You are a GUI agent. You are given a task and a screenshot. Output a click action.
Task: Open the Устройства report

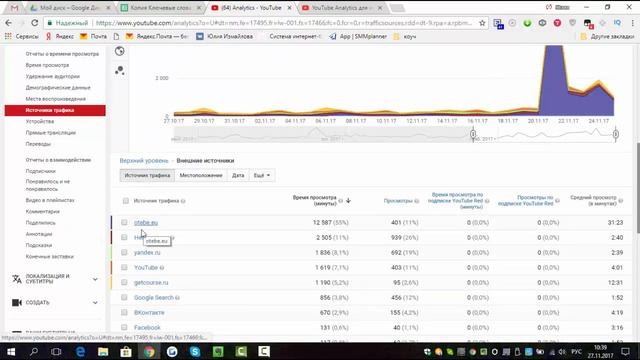click(x=40, y=122)
